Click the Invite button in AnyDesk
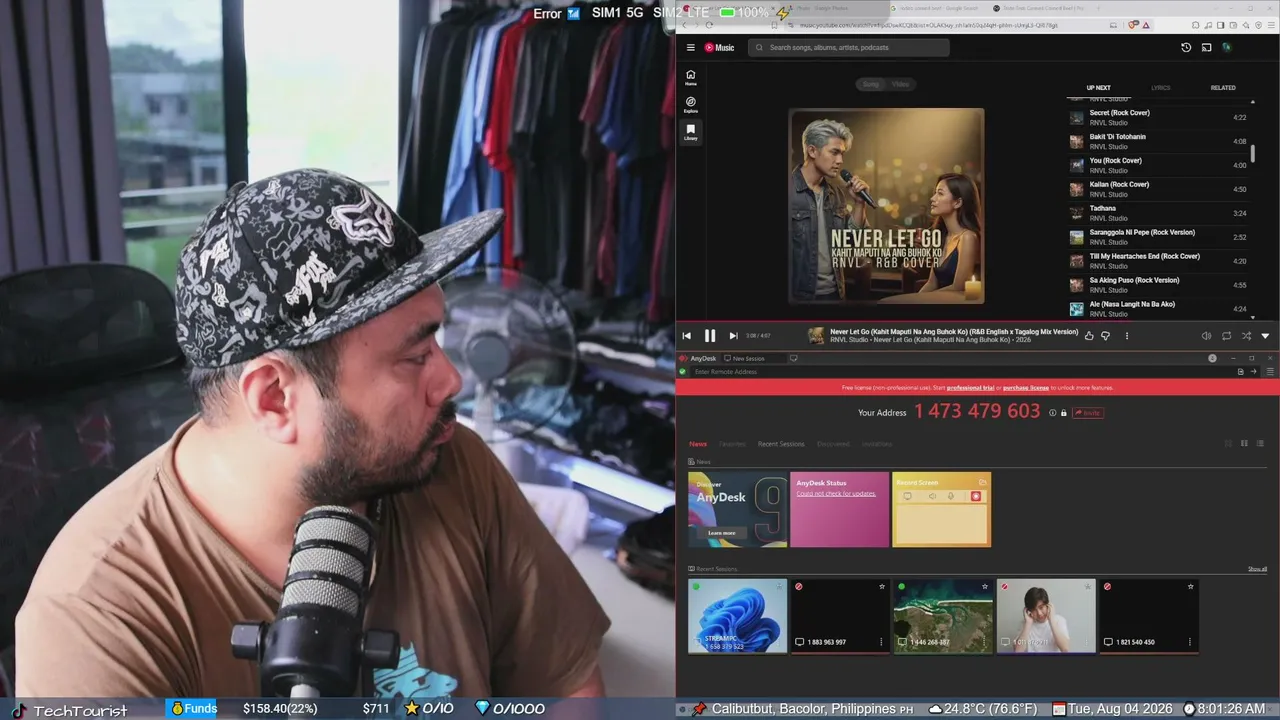Viewport: 1280px width, 720px height. 1088,412
